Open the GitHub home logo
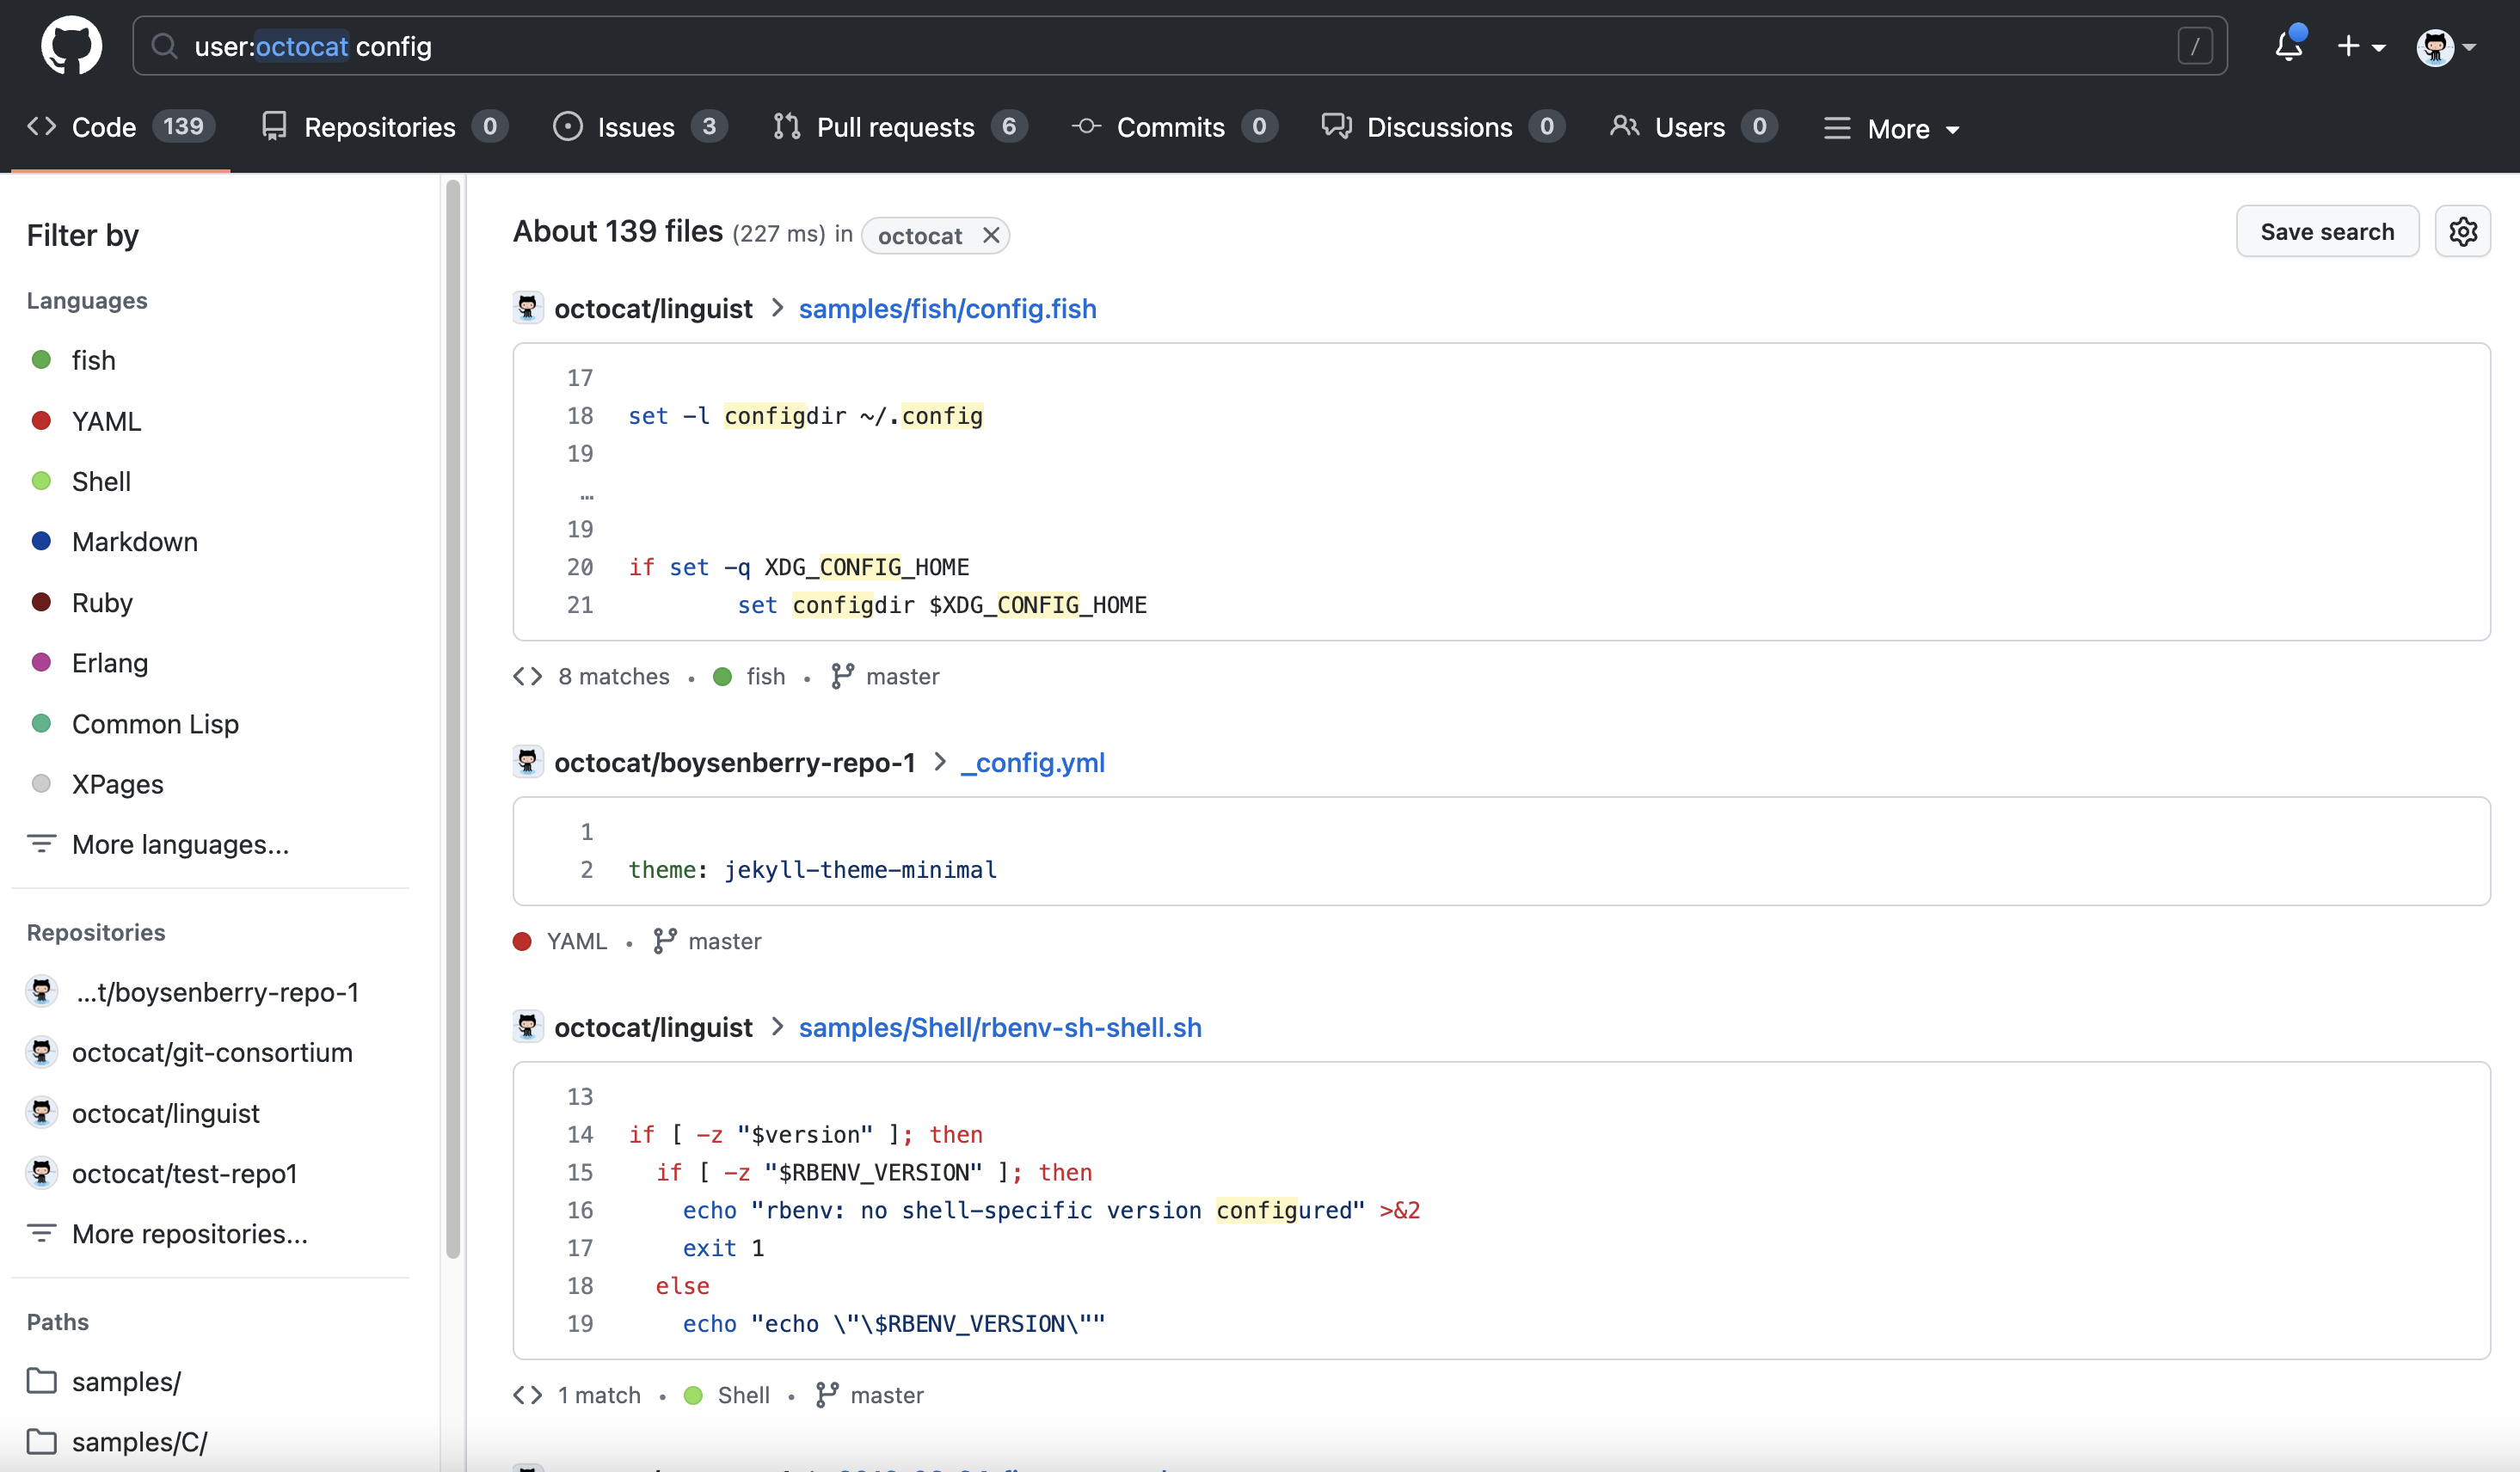 point(71,45)
